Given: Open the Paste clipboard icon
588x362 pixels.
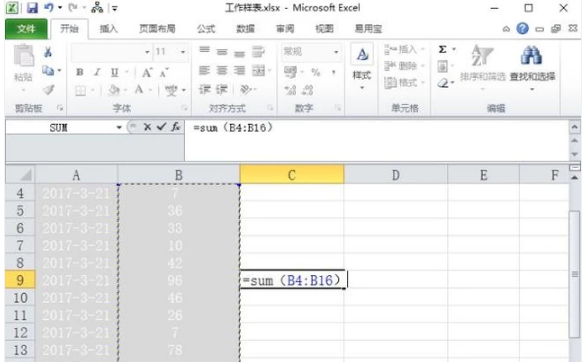Looking at the screenshot, I should pyautogui.click(x=23, y=56).
